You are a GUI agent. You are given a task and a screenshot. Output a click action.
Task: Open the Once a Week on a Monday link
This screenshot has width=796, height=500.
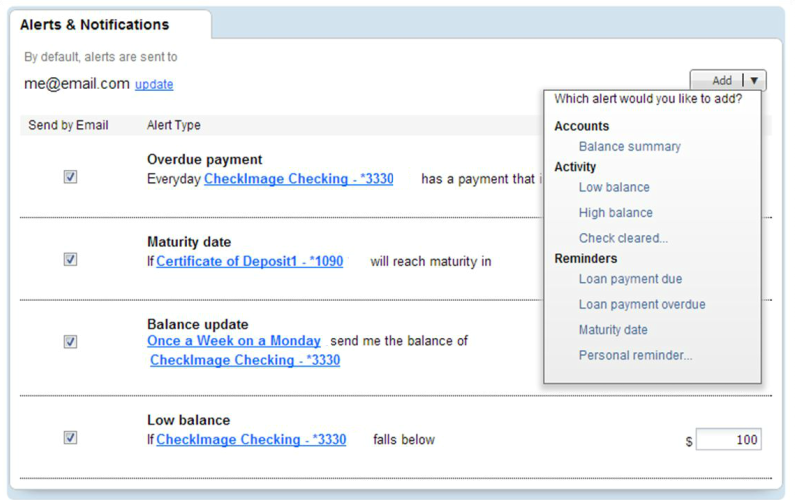234,341
